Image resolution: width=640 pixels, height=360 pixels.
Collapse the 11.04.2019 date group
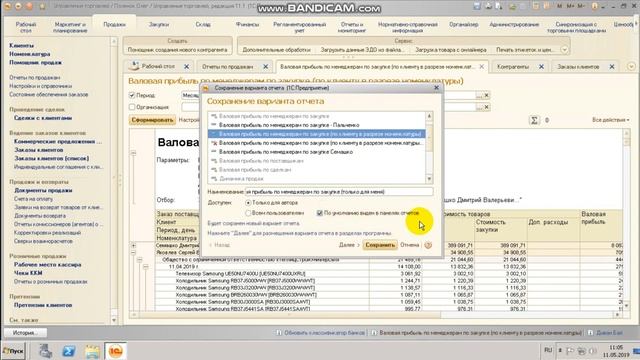[x=146, y=267]
